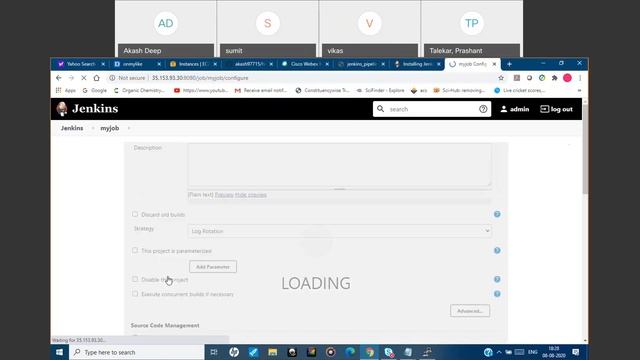Open help icon for Disable this project
Screen dimensions: 640x360
(497, 279)
